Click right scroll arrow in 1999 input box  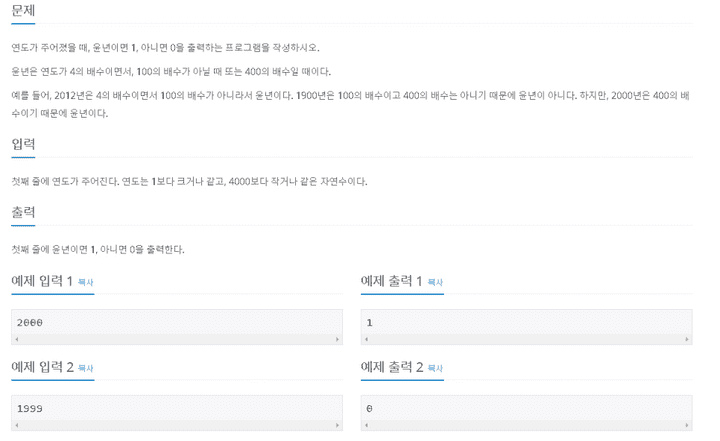tap(337, 425)
